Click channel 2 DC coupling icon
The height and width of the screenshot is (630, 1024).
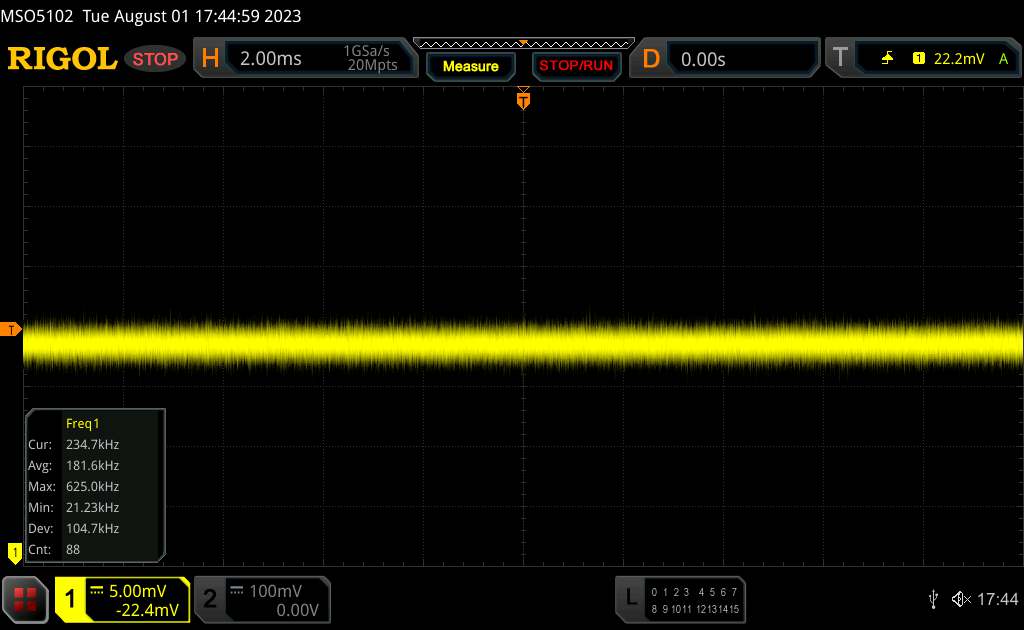click(237, 590)
